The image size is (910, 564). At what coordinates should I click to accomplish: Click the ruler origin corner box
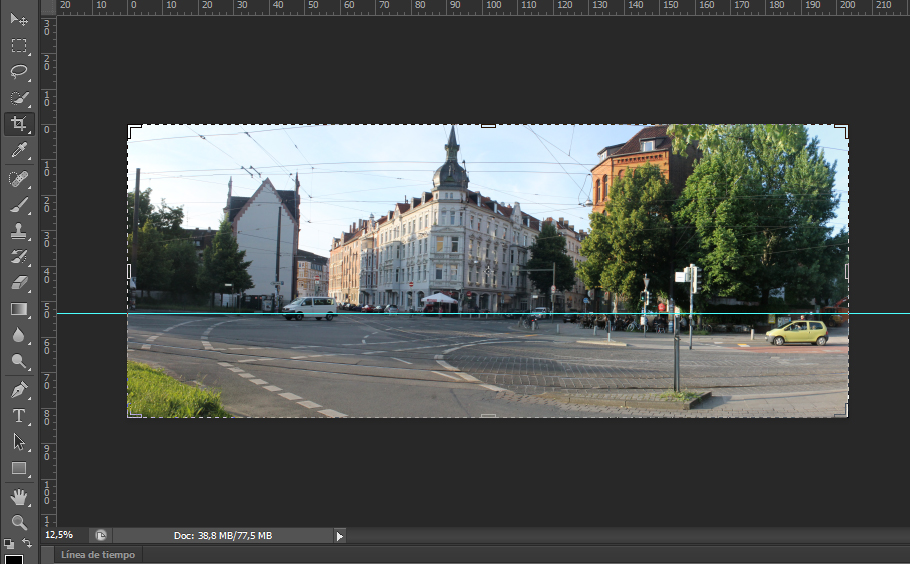tap(48, 7)
